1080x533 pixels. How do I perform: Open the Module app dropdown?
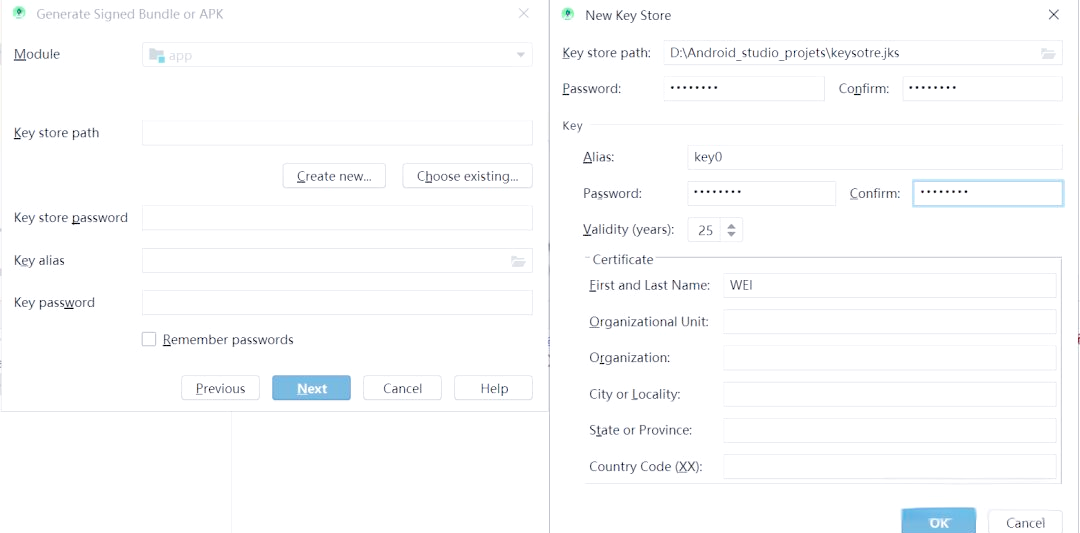click(x=338, y=55)
